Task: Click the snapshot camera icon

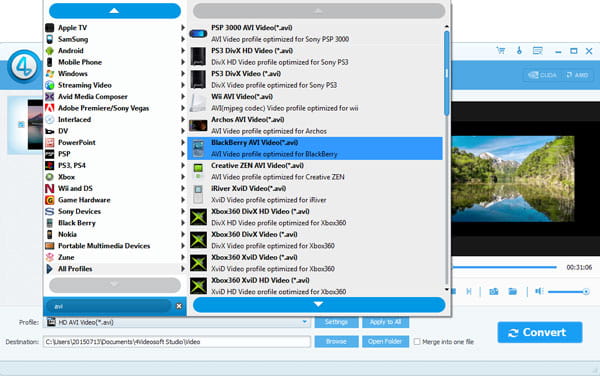Action: [x=494, y=291]
